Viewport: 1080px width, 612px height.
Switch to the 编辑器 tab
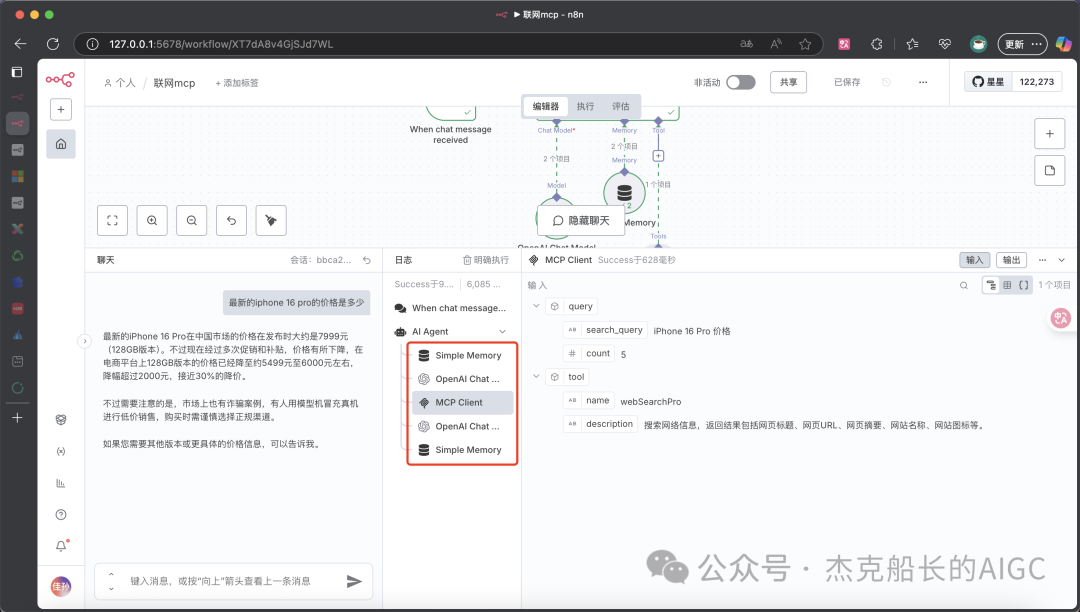[x=546, y=106]
